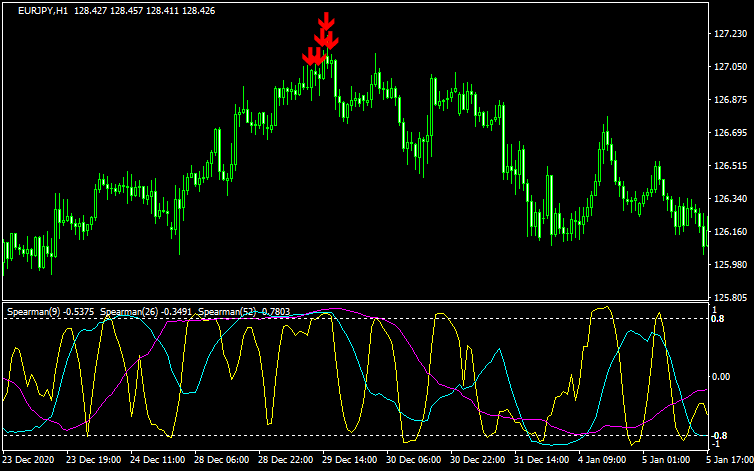The width and height of the screenshot is (754, 471).
Task: Click the 126.875 price scale value
Action: tap(728, 100)
